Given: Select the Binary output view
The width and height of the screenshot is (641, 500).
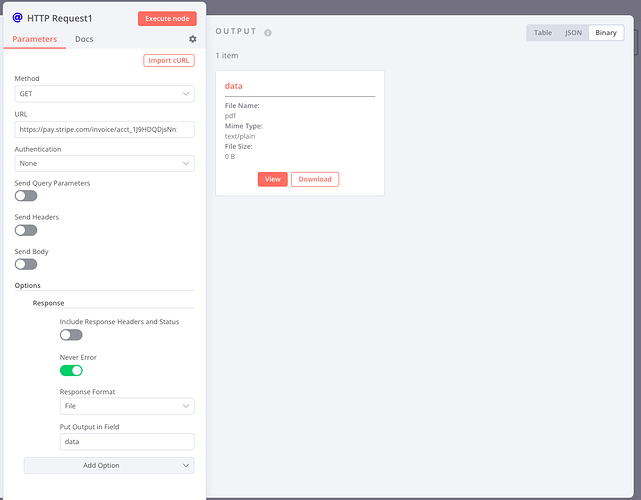Looking at the screenshot, I should 606,33.
